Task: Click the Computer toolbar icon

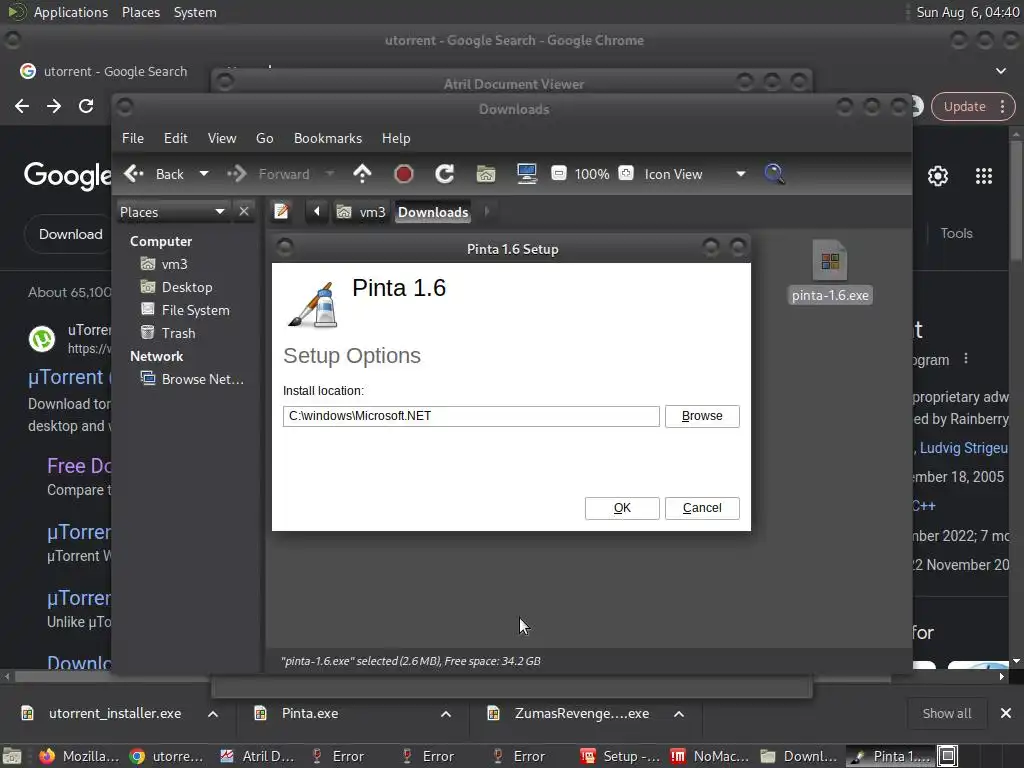Action: point(526,174)
